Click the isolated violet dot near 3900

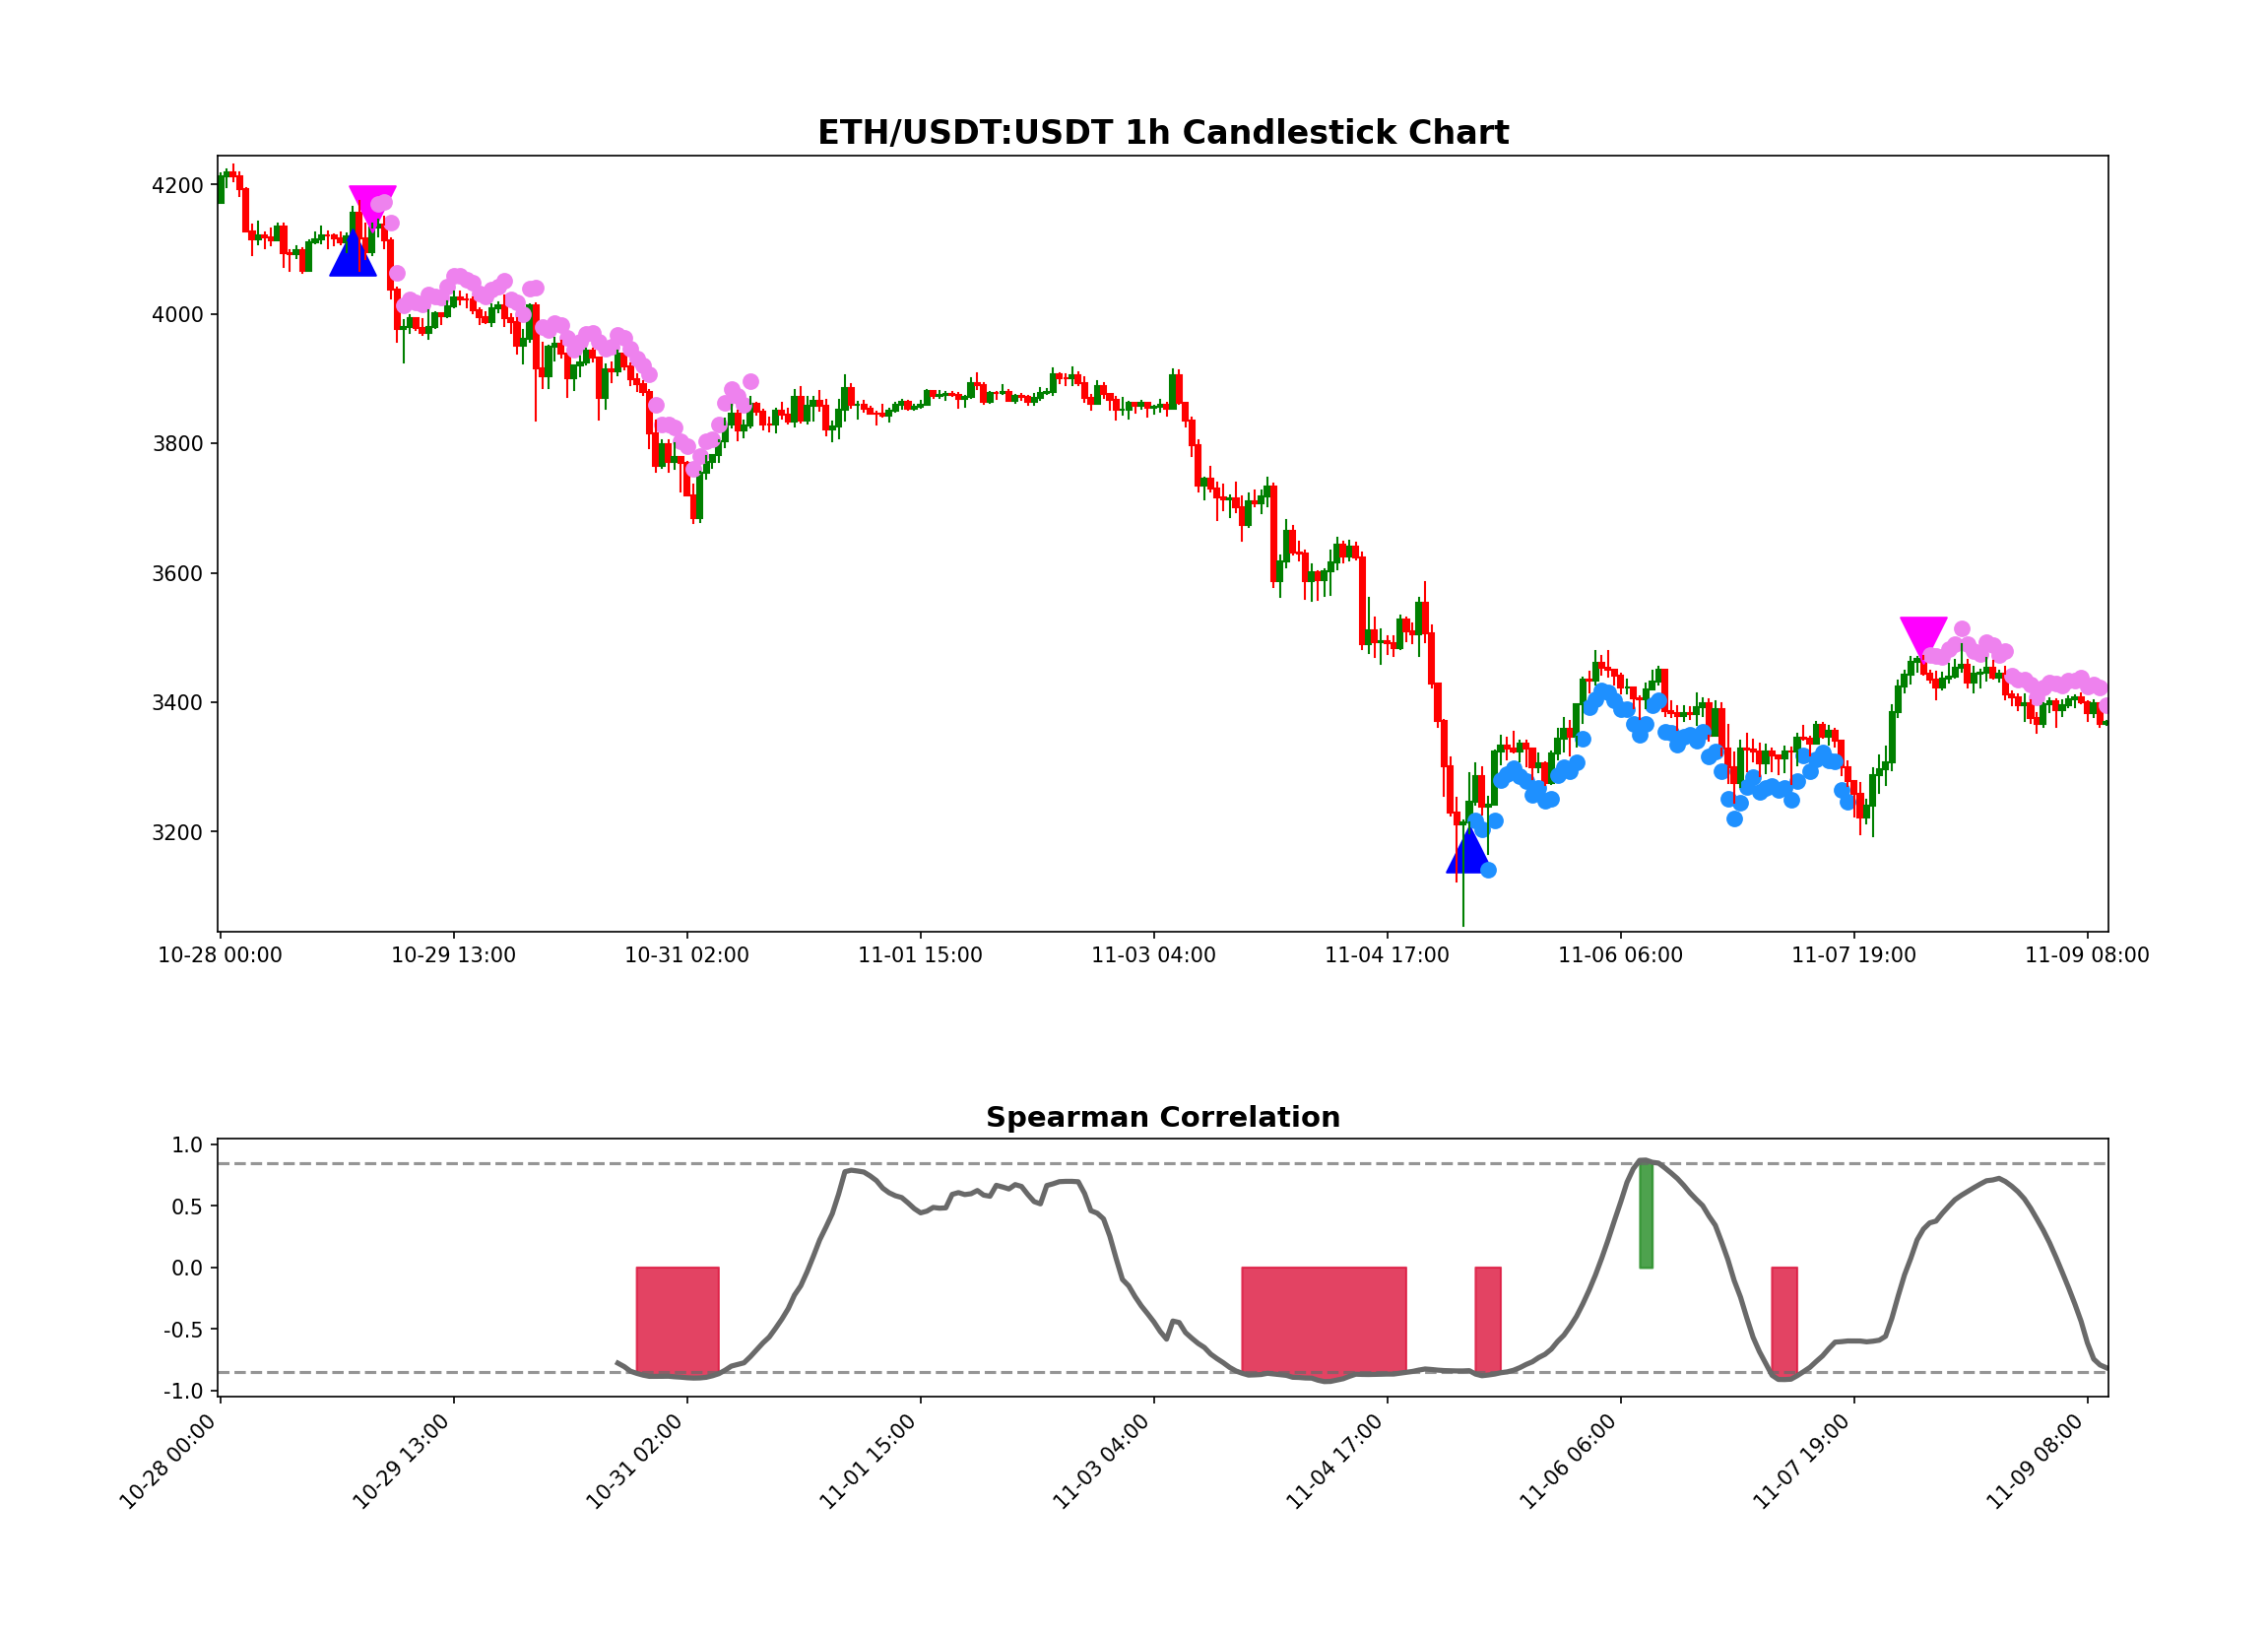pyautogui.click(x=751, y=382)
